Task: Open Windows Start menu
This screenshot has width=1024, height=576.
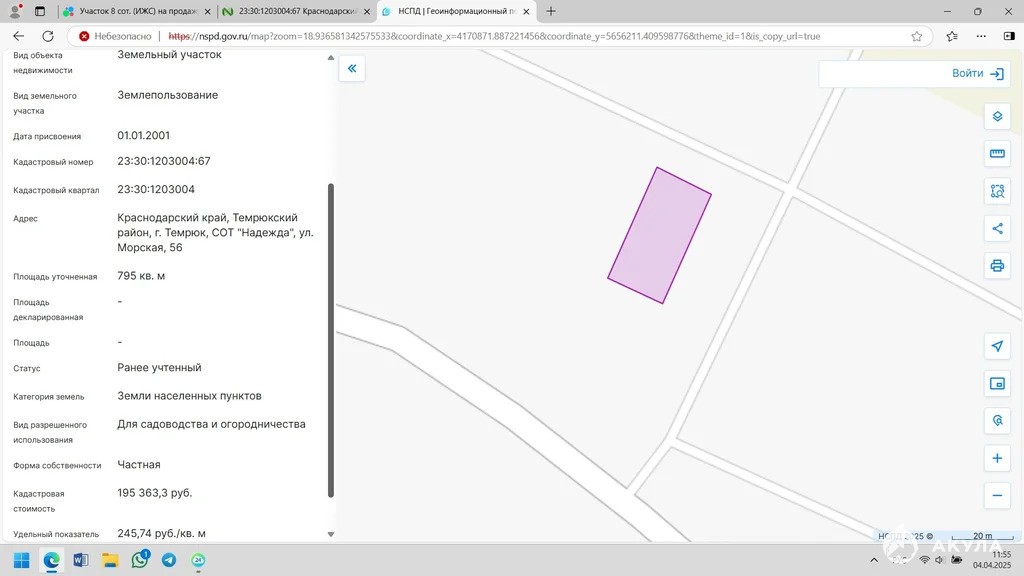Action: pyautogui.click(x=22, y=560)
